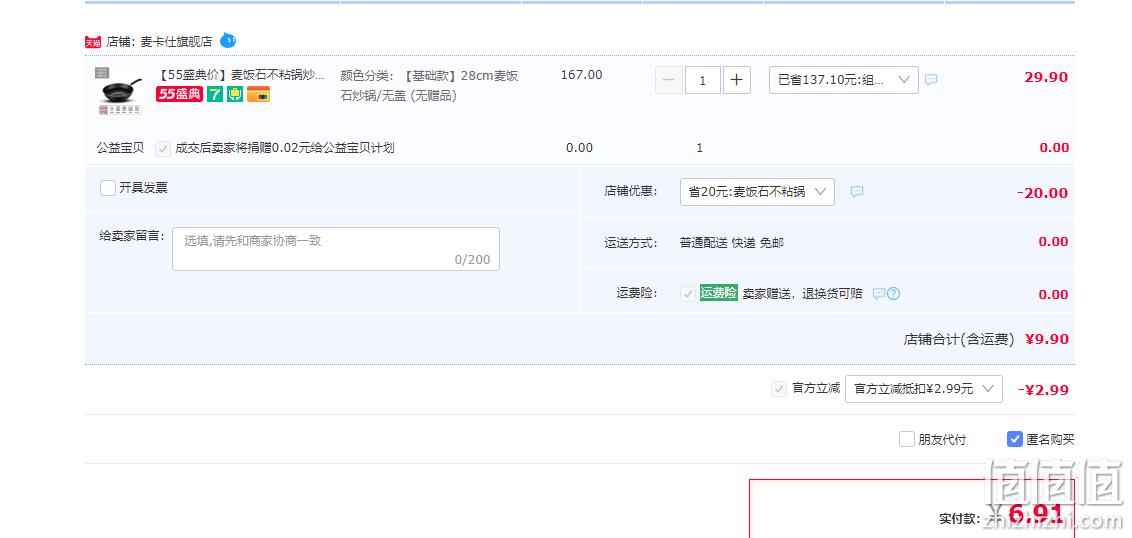
Task: Open the 【55盛典价】麦饭石不粘锅炒 product title link
Action: [x=240, y=75]
